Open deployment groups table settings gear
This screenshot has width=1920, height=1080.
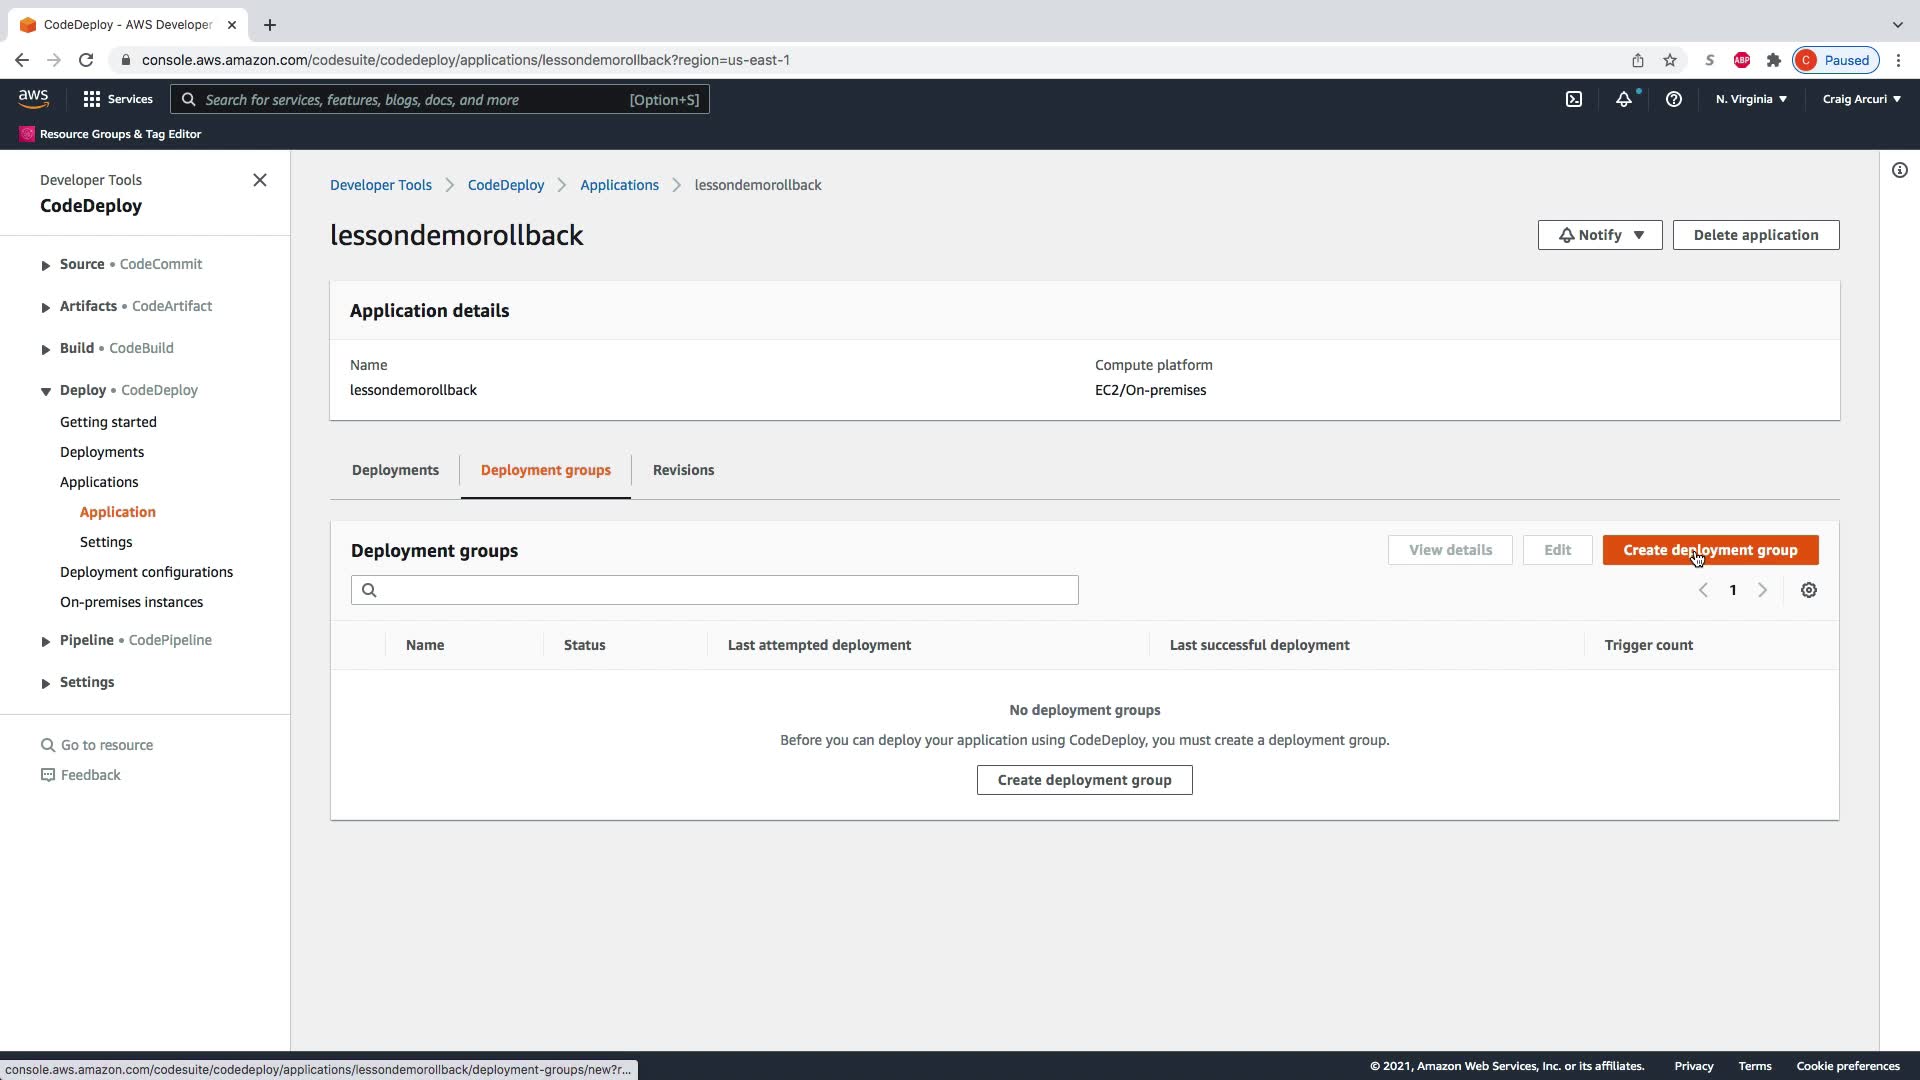1808,590
